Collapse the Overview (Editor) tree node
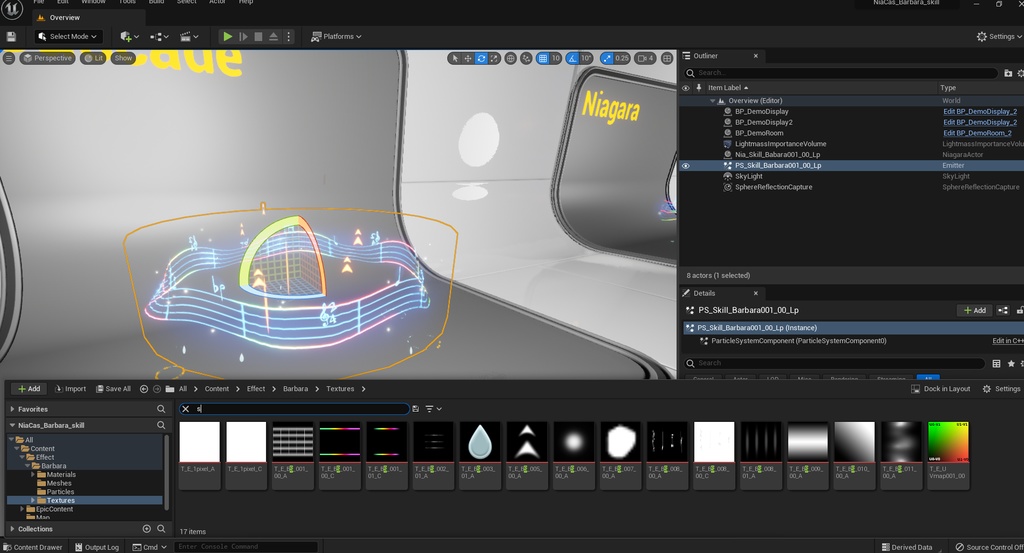This screenshot has height=553, width=1024. (x=714, y=101)
